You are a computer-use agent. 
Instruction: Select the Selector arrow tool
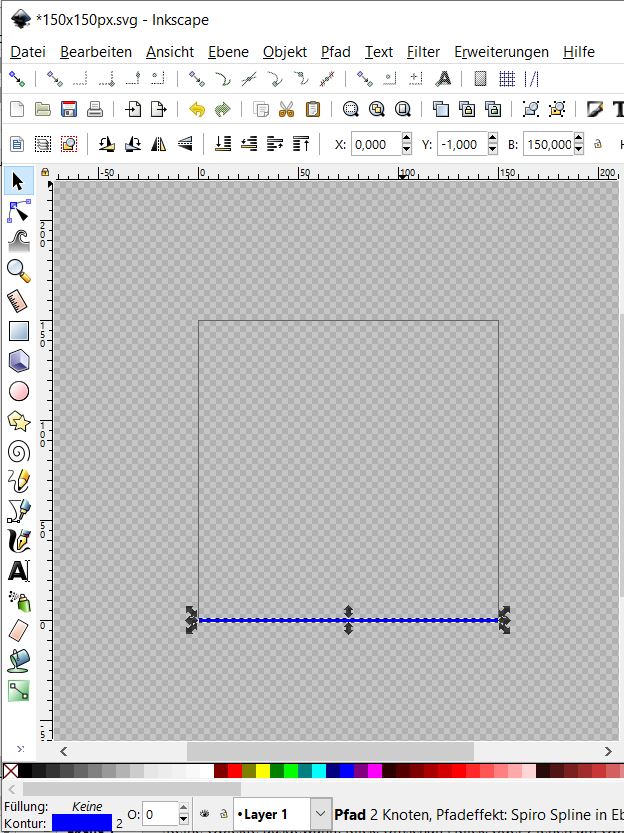[19, 181]
